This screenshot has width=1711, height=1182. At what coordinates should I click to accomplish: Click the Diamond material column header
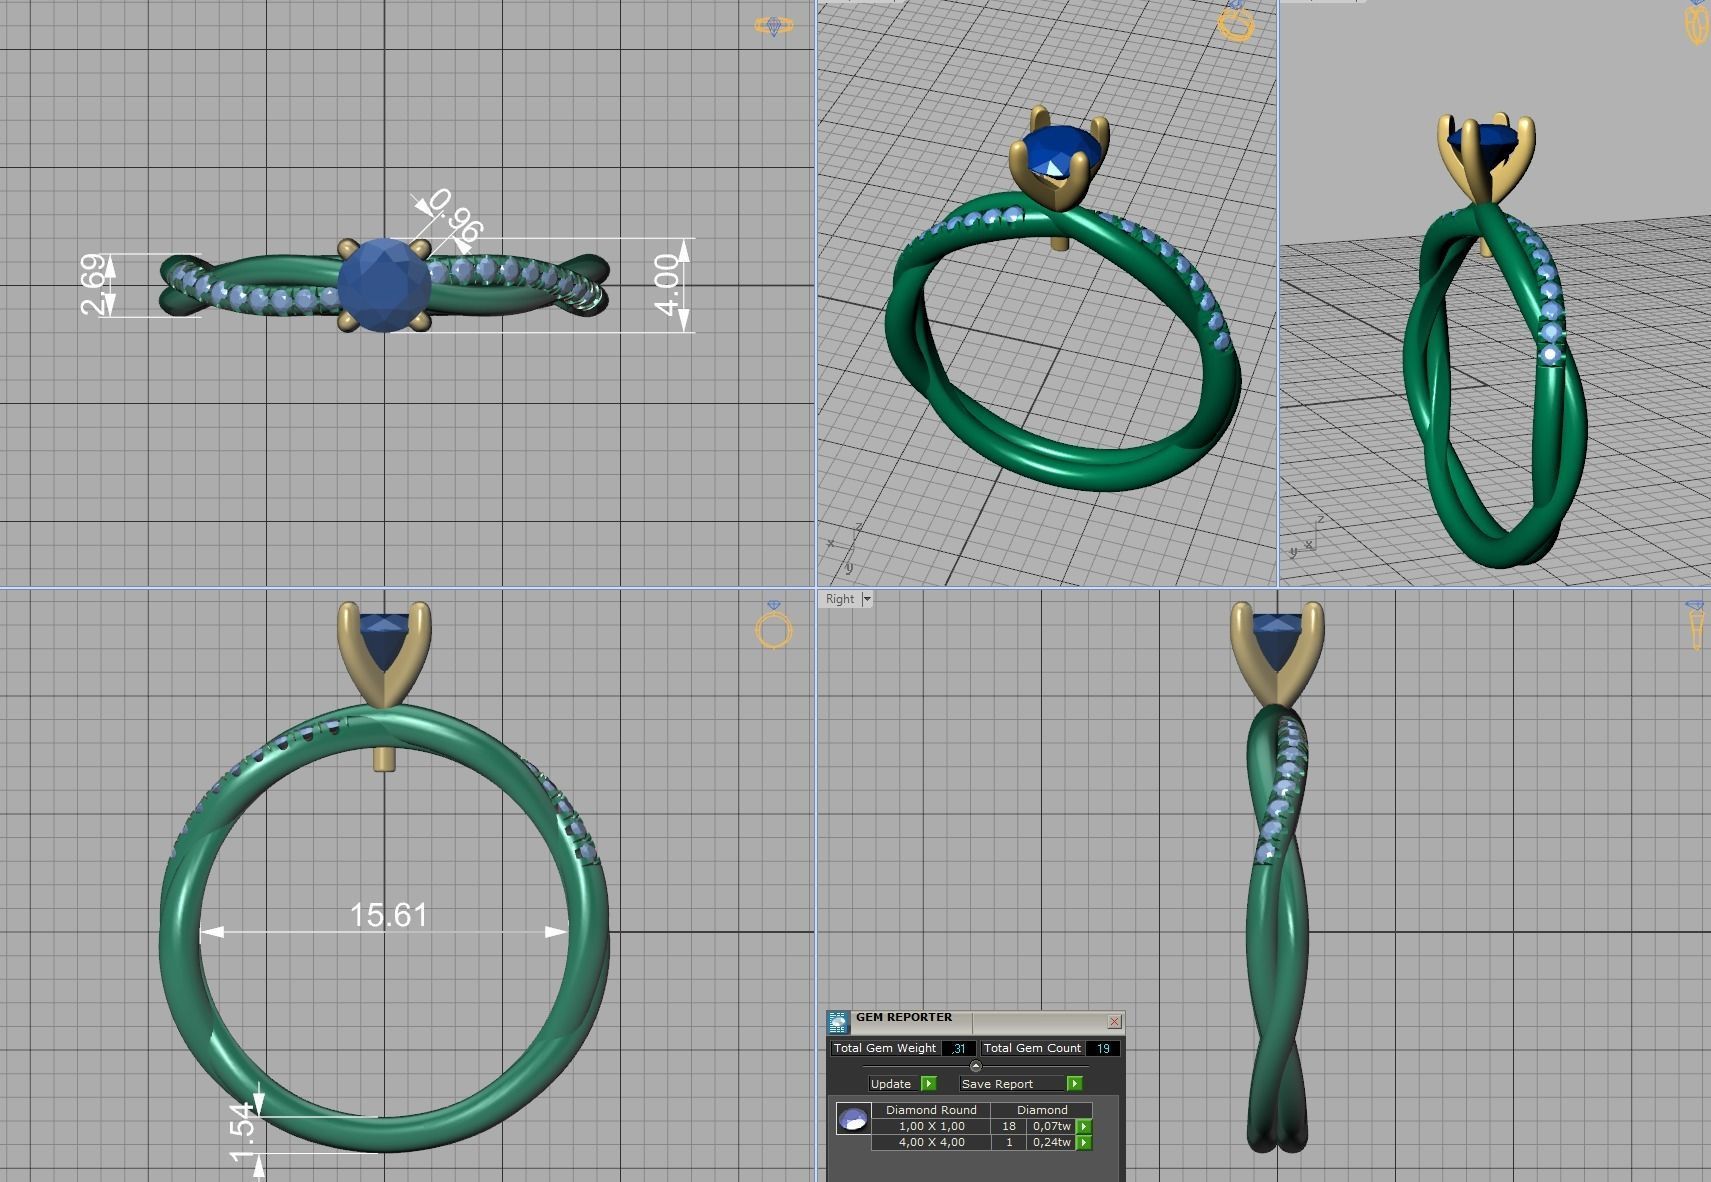tap(1042, 1110)
